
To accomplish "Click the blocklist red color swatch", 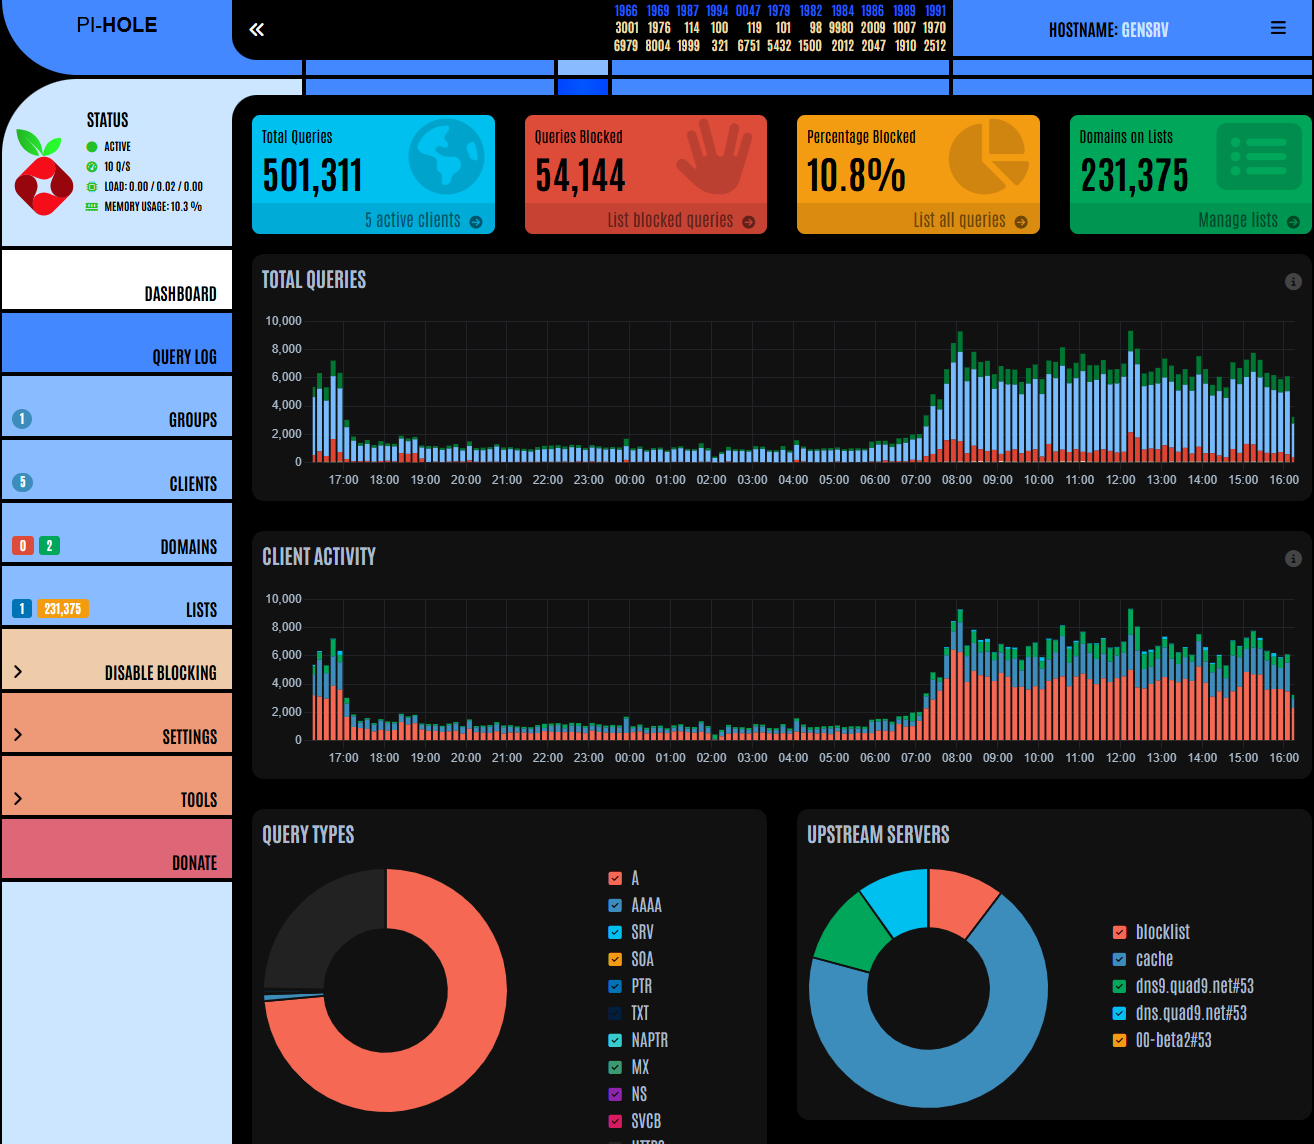I will click(1120, 932).
